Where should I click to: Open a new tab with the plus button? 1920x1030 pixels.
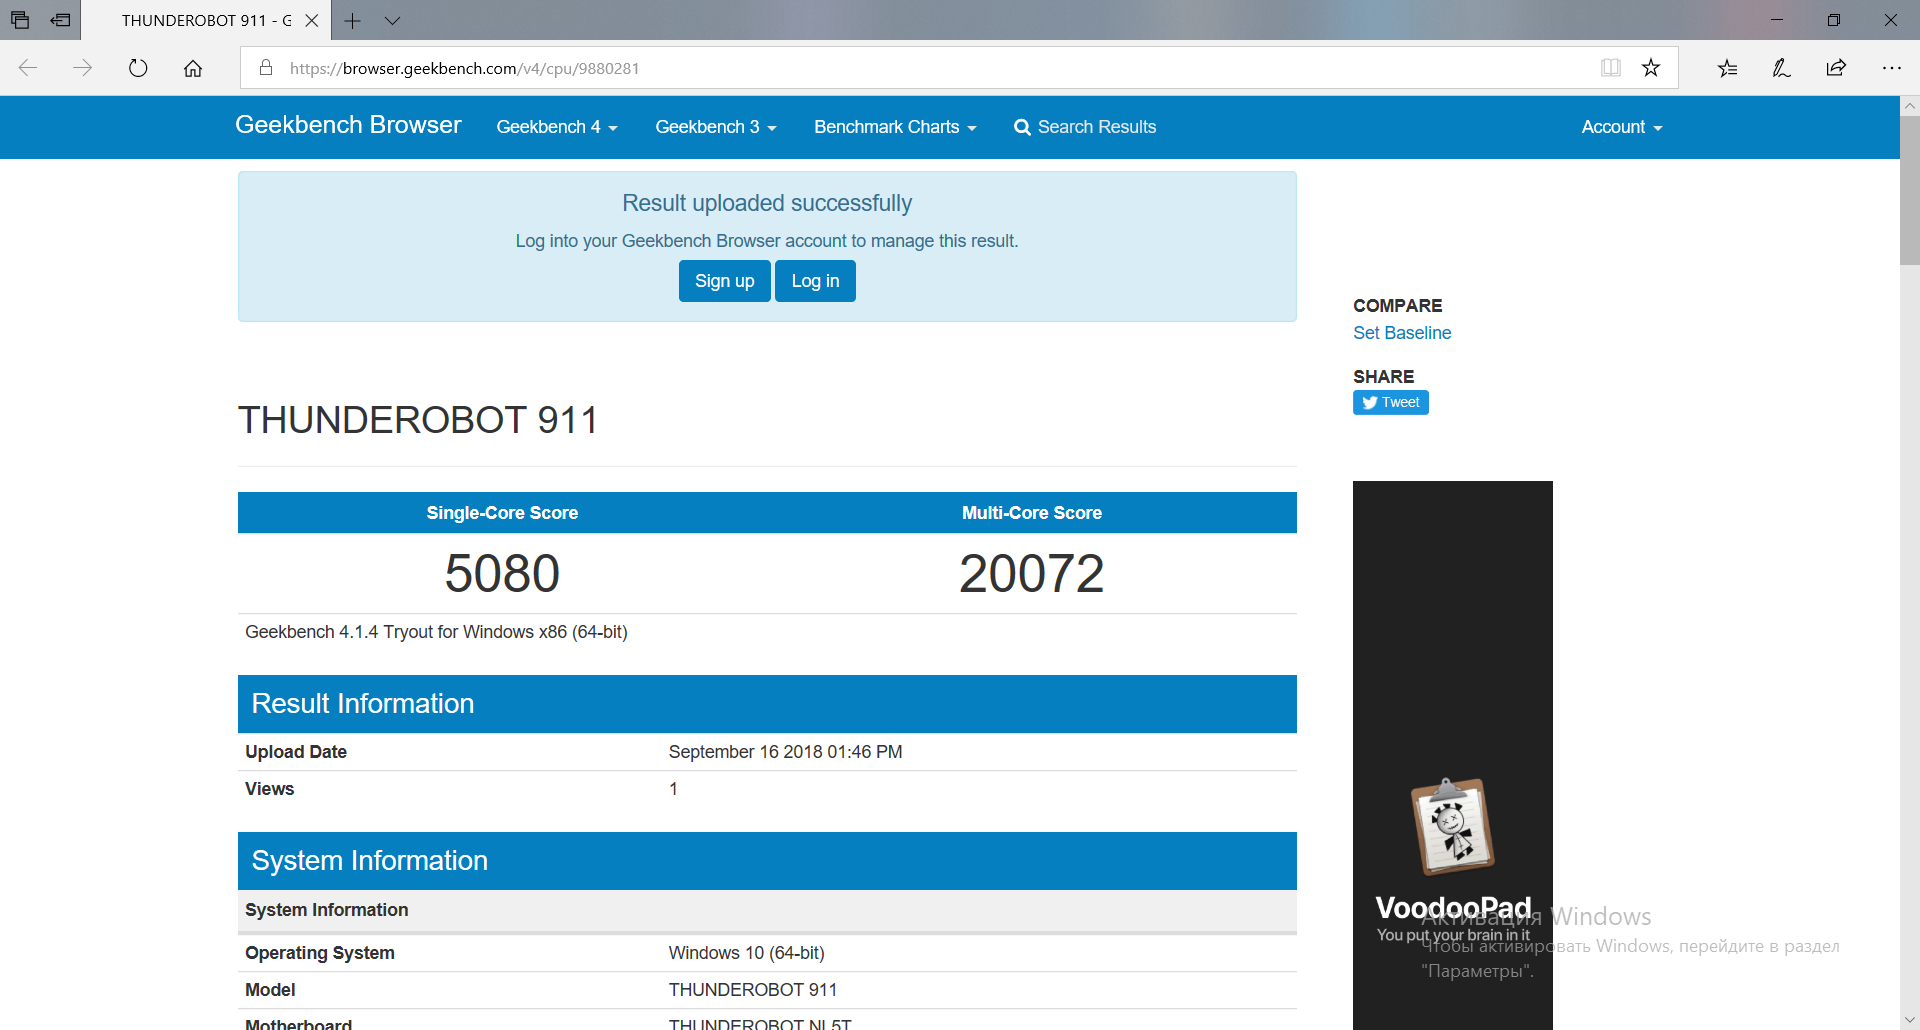click(352, 20)
